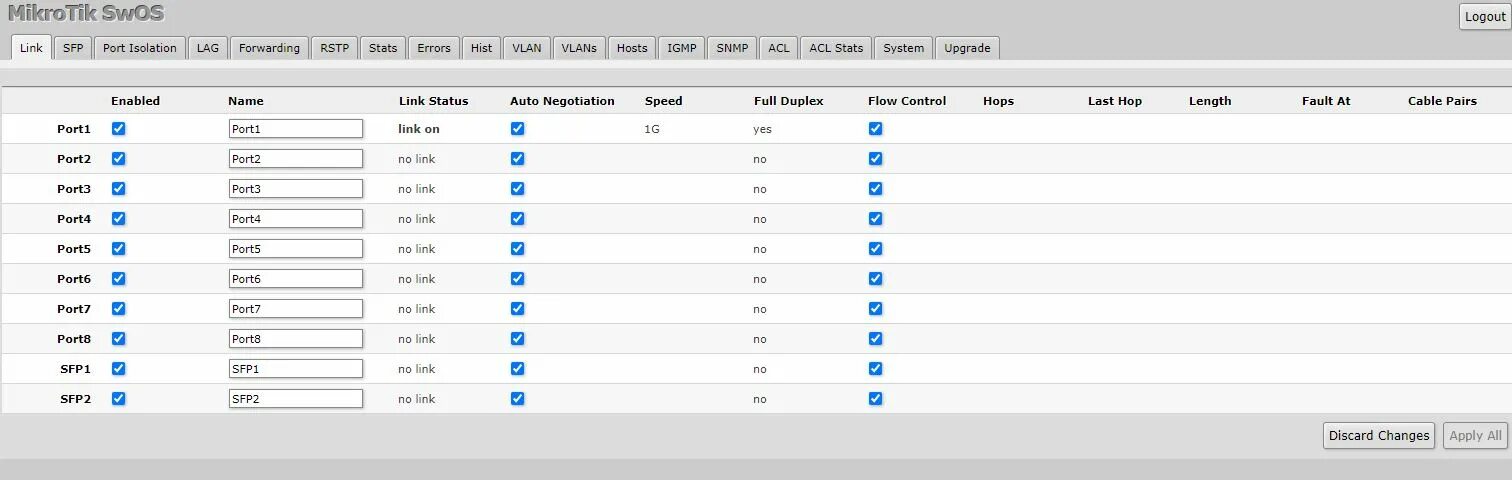The width and height of the screenshot is (1512, 480).
Task: Click the Port4 name input field
Action: (x=295, y=219)
